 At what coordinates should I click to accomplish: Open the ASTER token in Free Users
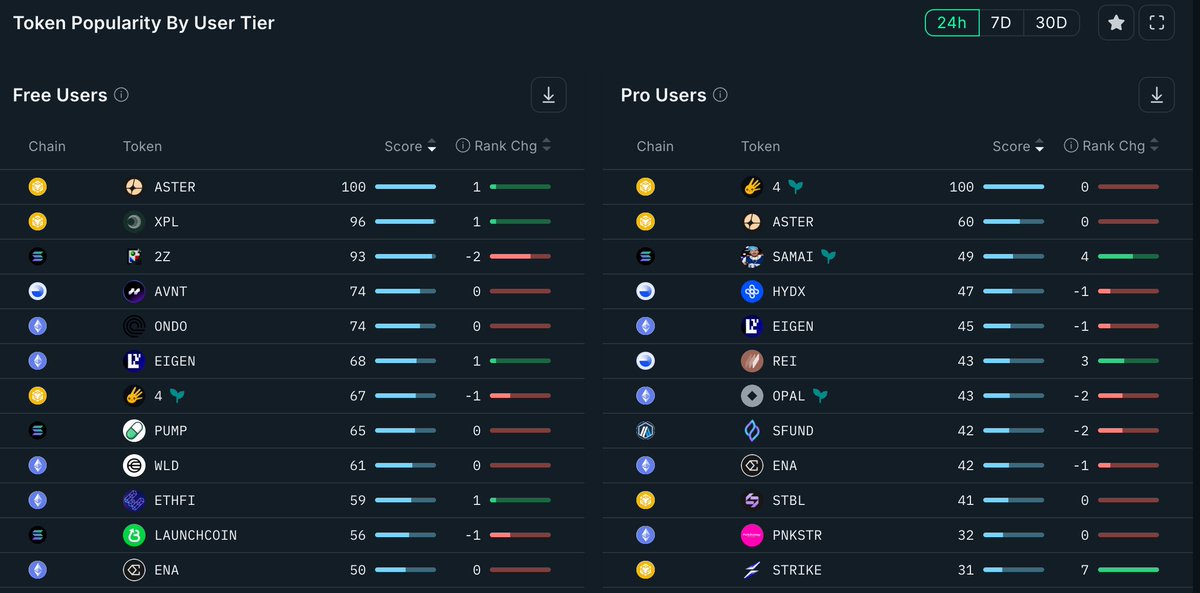[174, 187]
